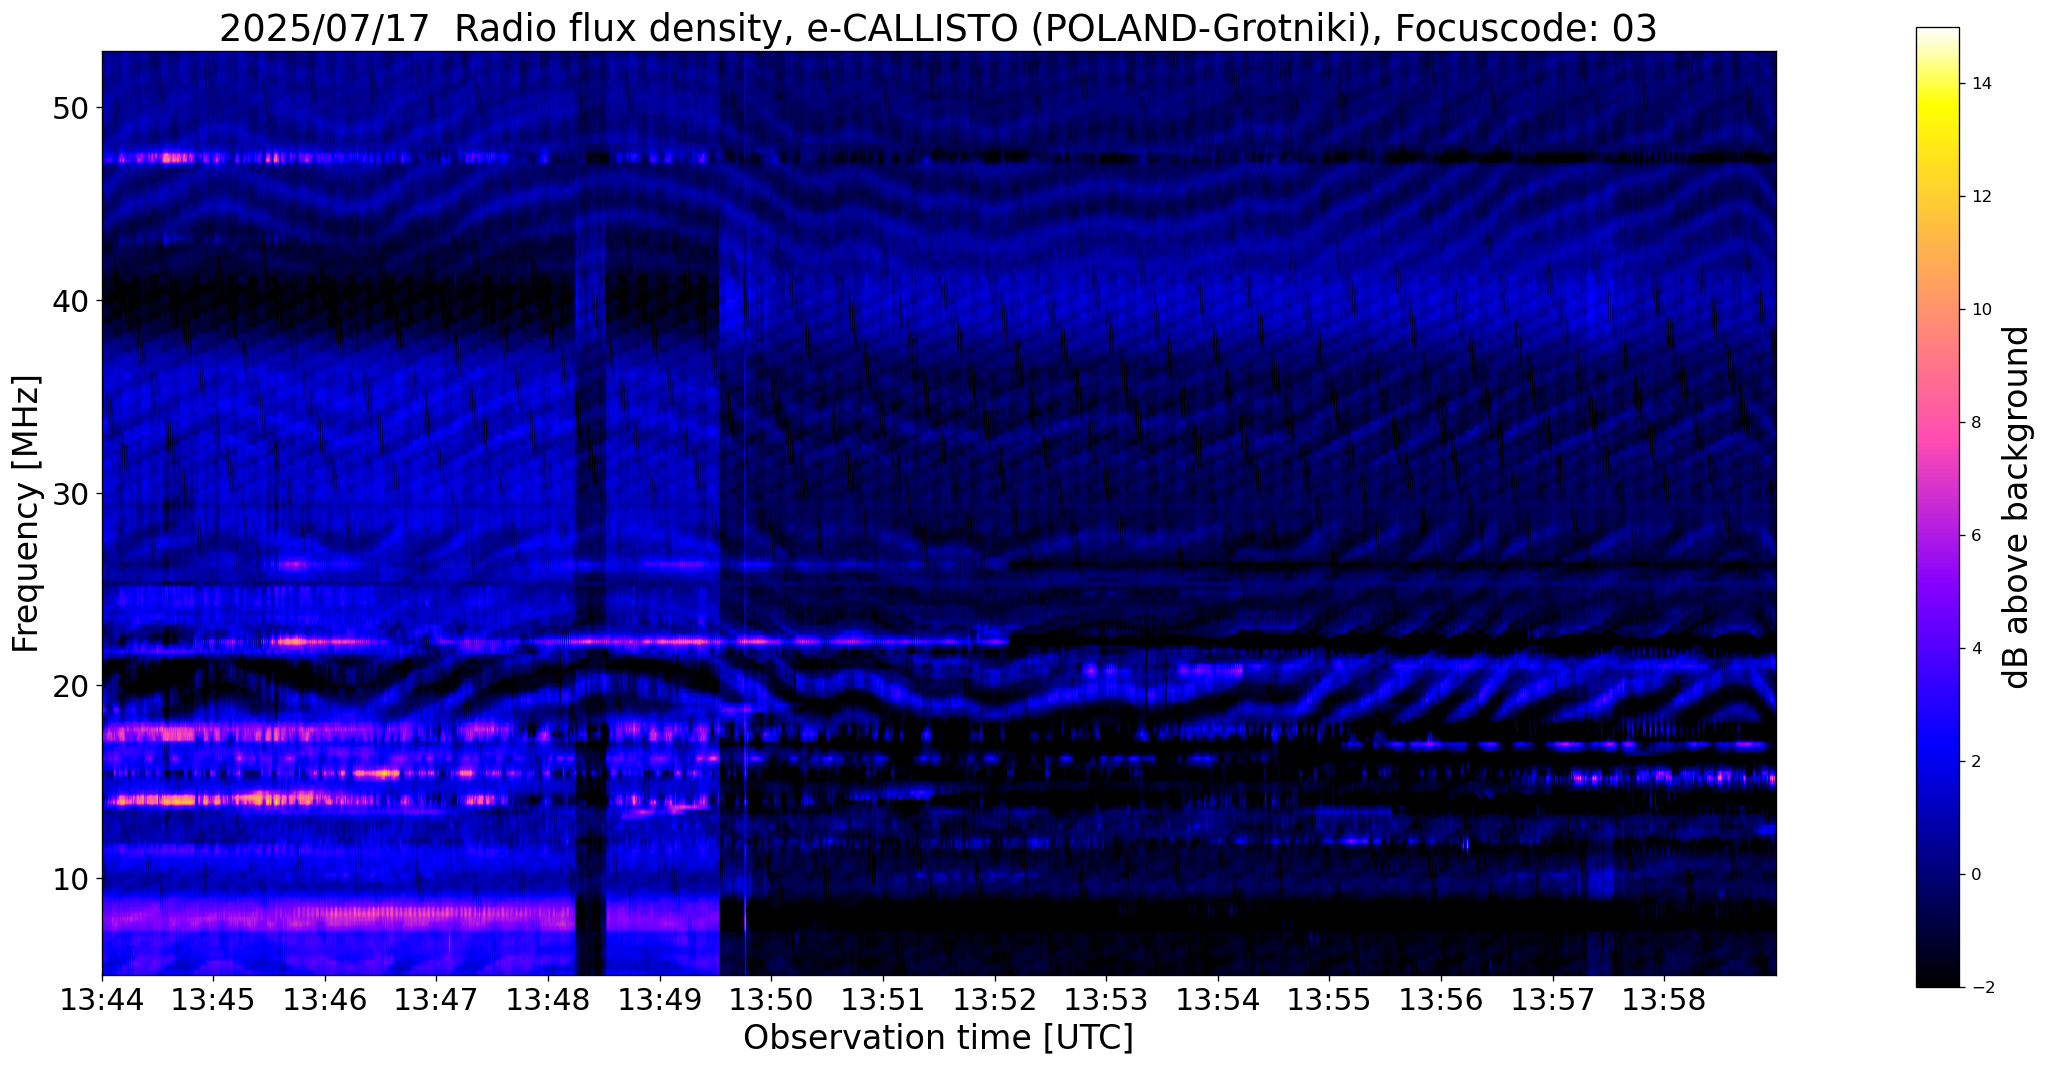Viewport: 2047px width, 1067px height.
Task: Click the colorbar tick label 4
Action: (1976, 649)
